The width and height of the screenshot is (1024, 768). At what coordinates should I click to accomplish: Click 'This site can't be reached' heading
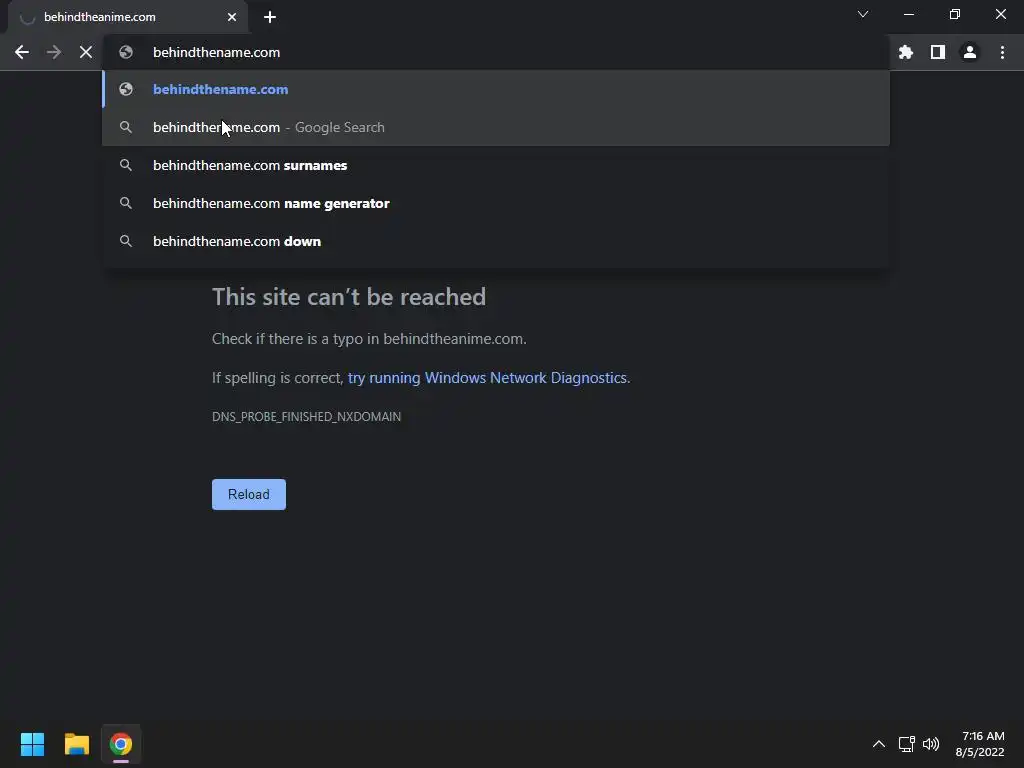pos(349,297)
